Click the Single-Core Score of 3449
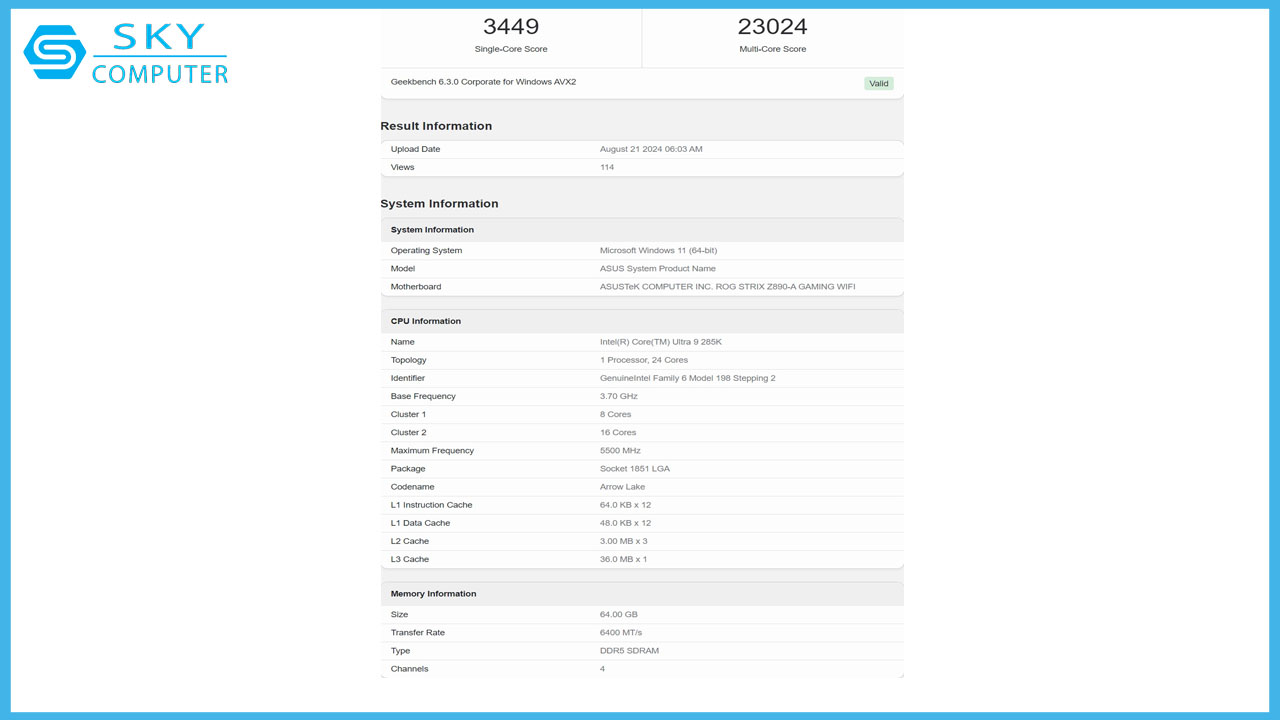1280x720 pixels. point(511,26)
